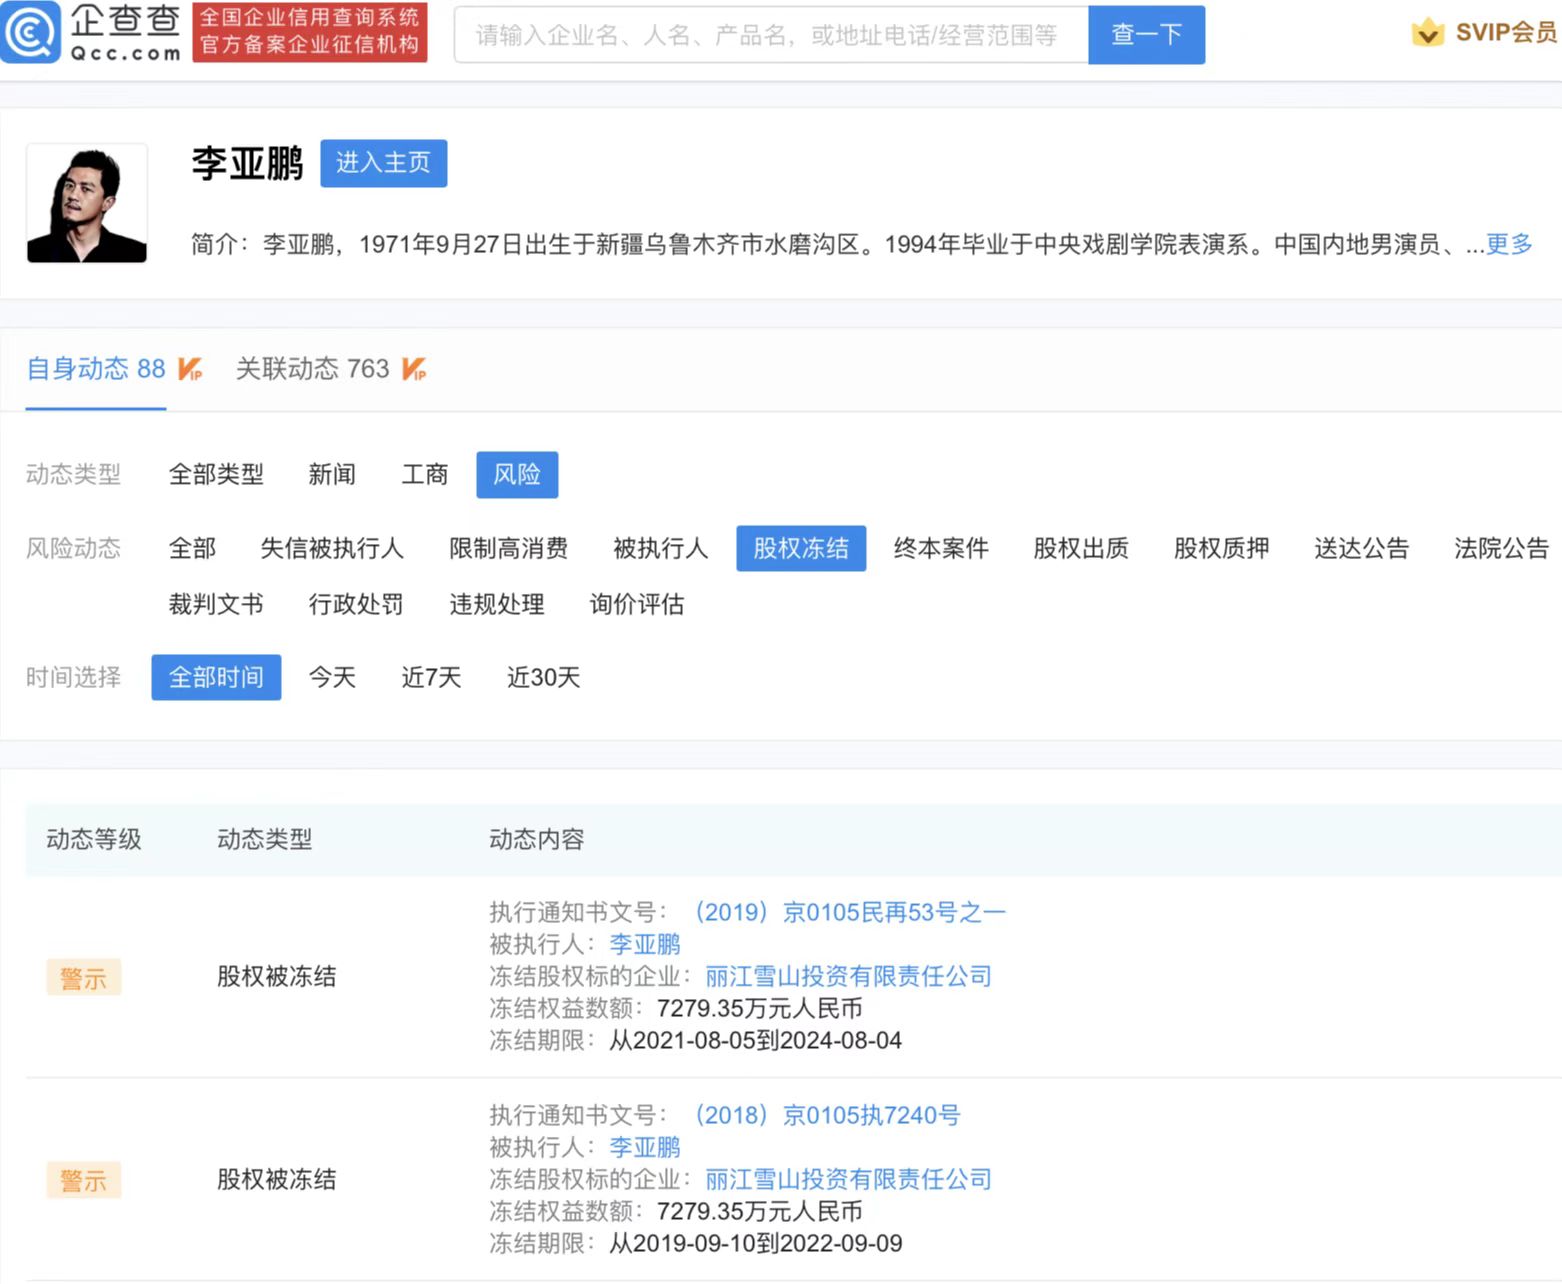Open the SVIP会员 membership link
This screenshot has height=1284, width=1562.
(1506, 32)
